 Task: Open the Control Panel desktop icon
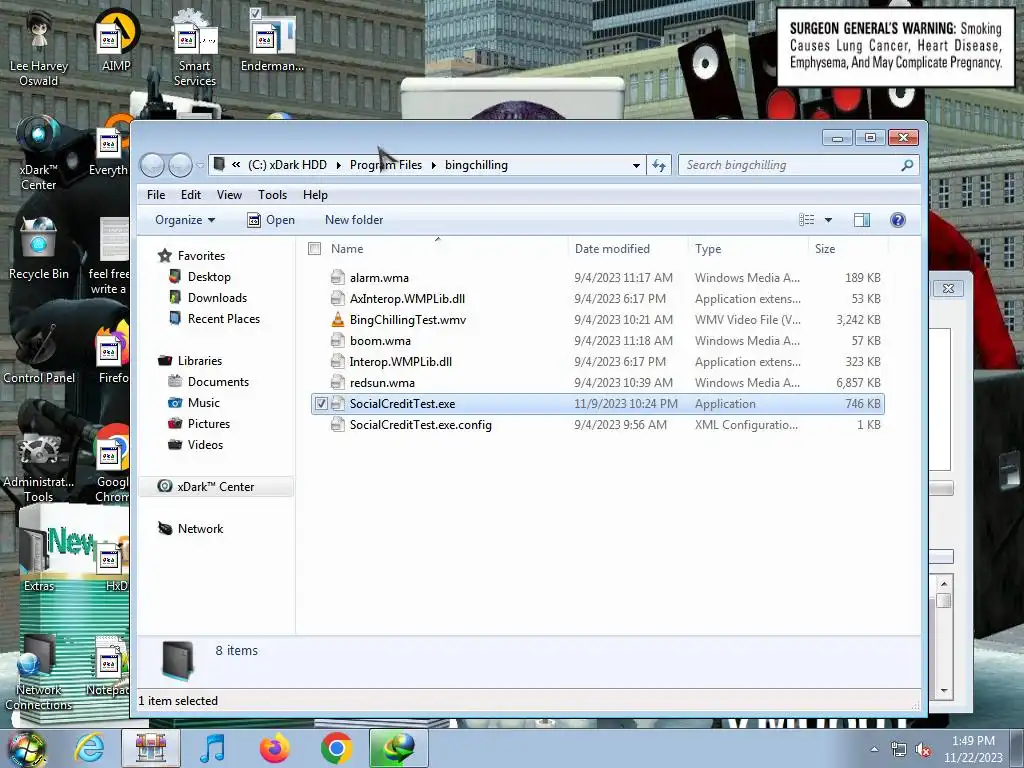coord(39,353)
